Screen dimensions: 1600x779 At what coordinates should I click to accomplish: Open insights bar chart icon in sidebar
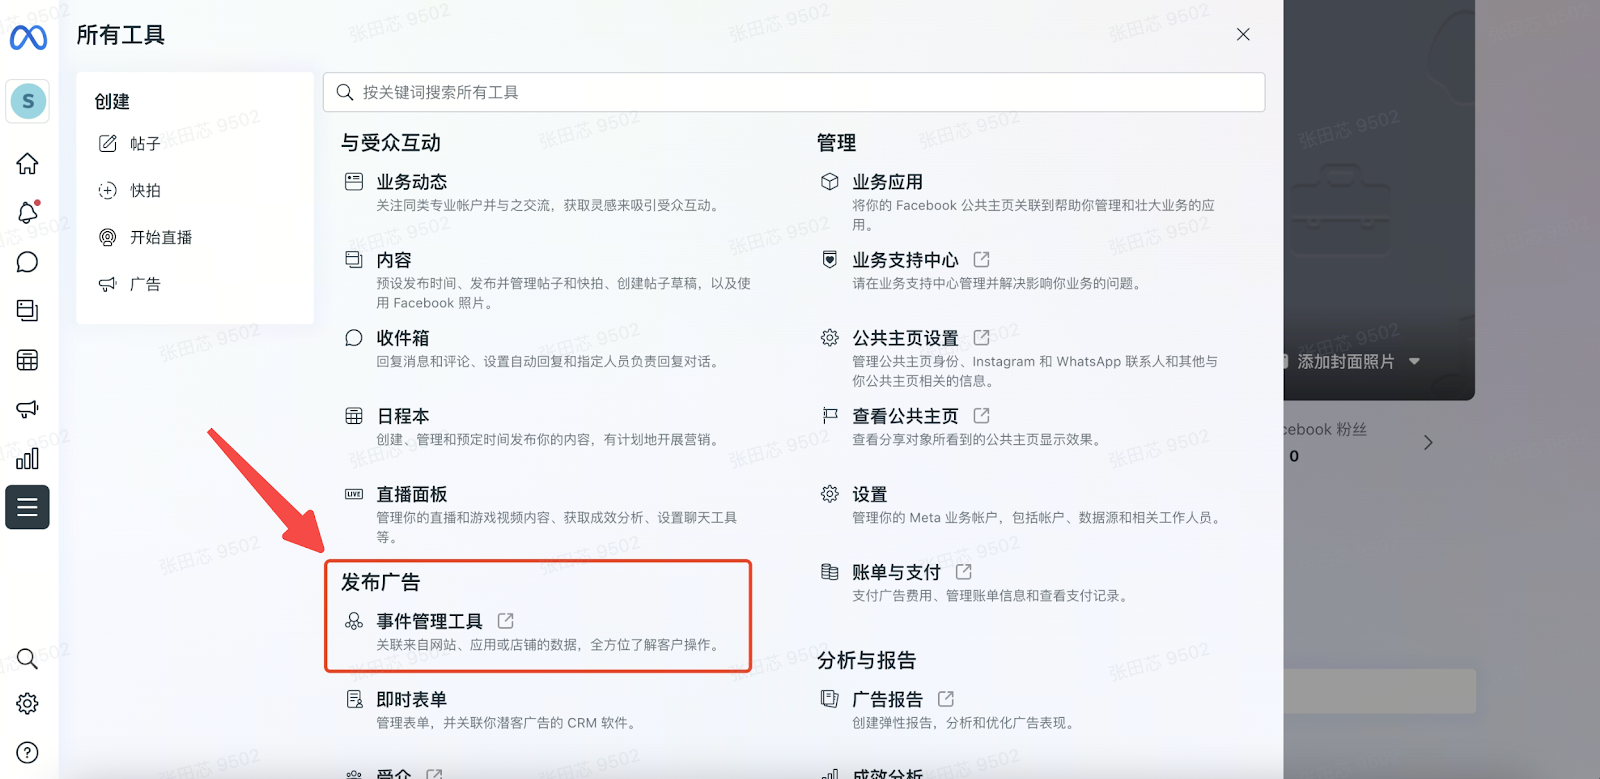(x=28, y=458)
